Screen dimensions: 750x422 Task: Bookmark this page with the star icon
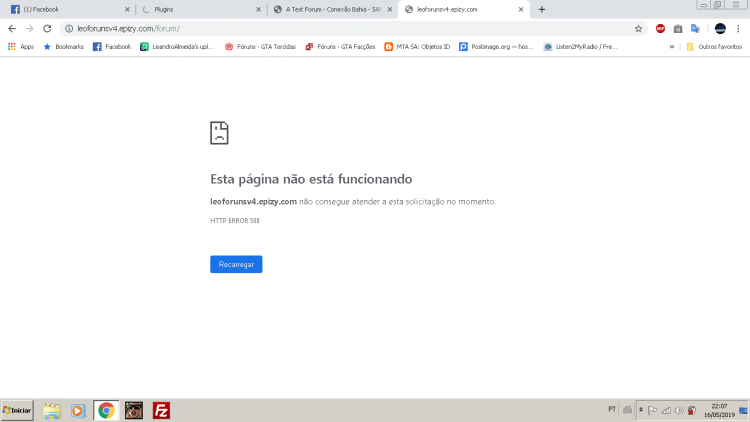(x=638, y=29)
